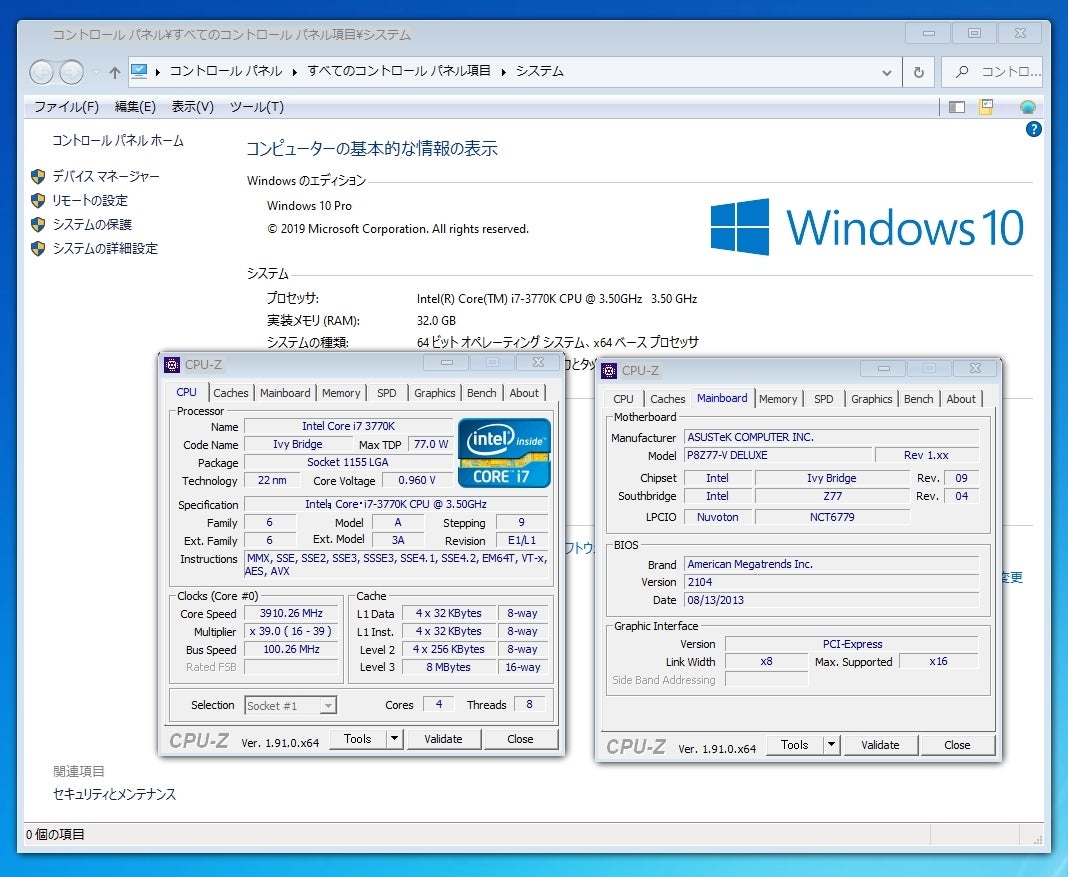Open コントロール パネル ホーム link

point(118,141)
